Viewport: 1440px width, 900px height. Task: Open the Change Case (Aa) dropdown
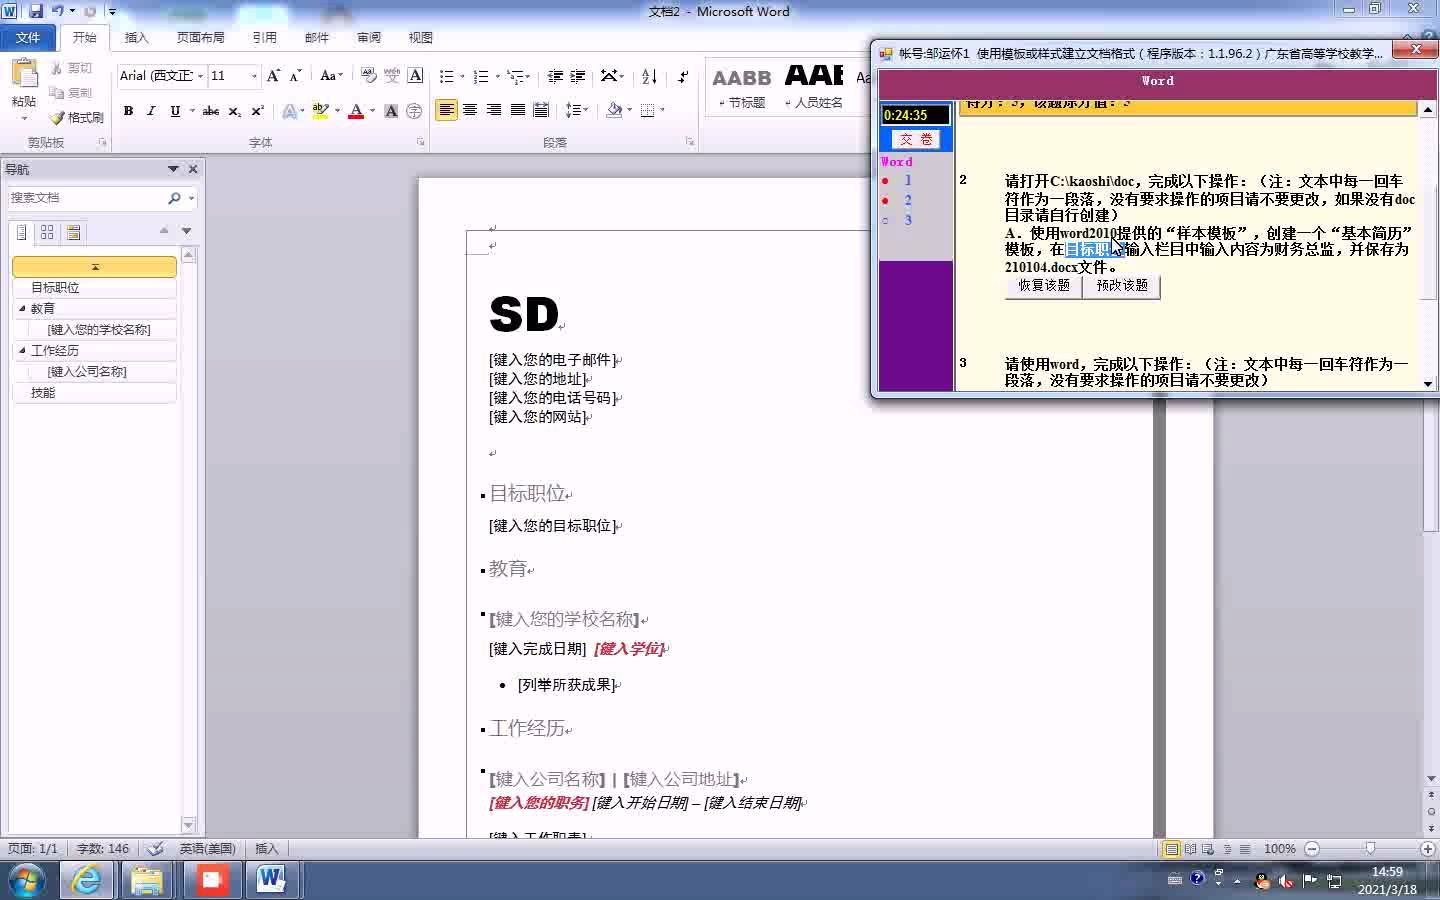coord(331,76)
